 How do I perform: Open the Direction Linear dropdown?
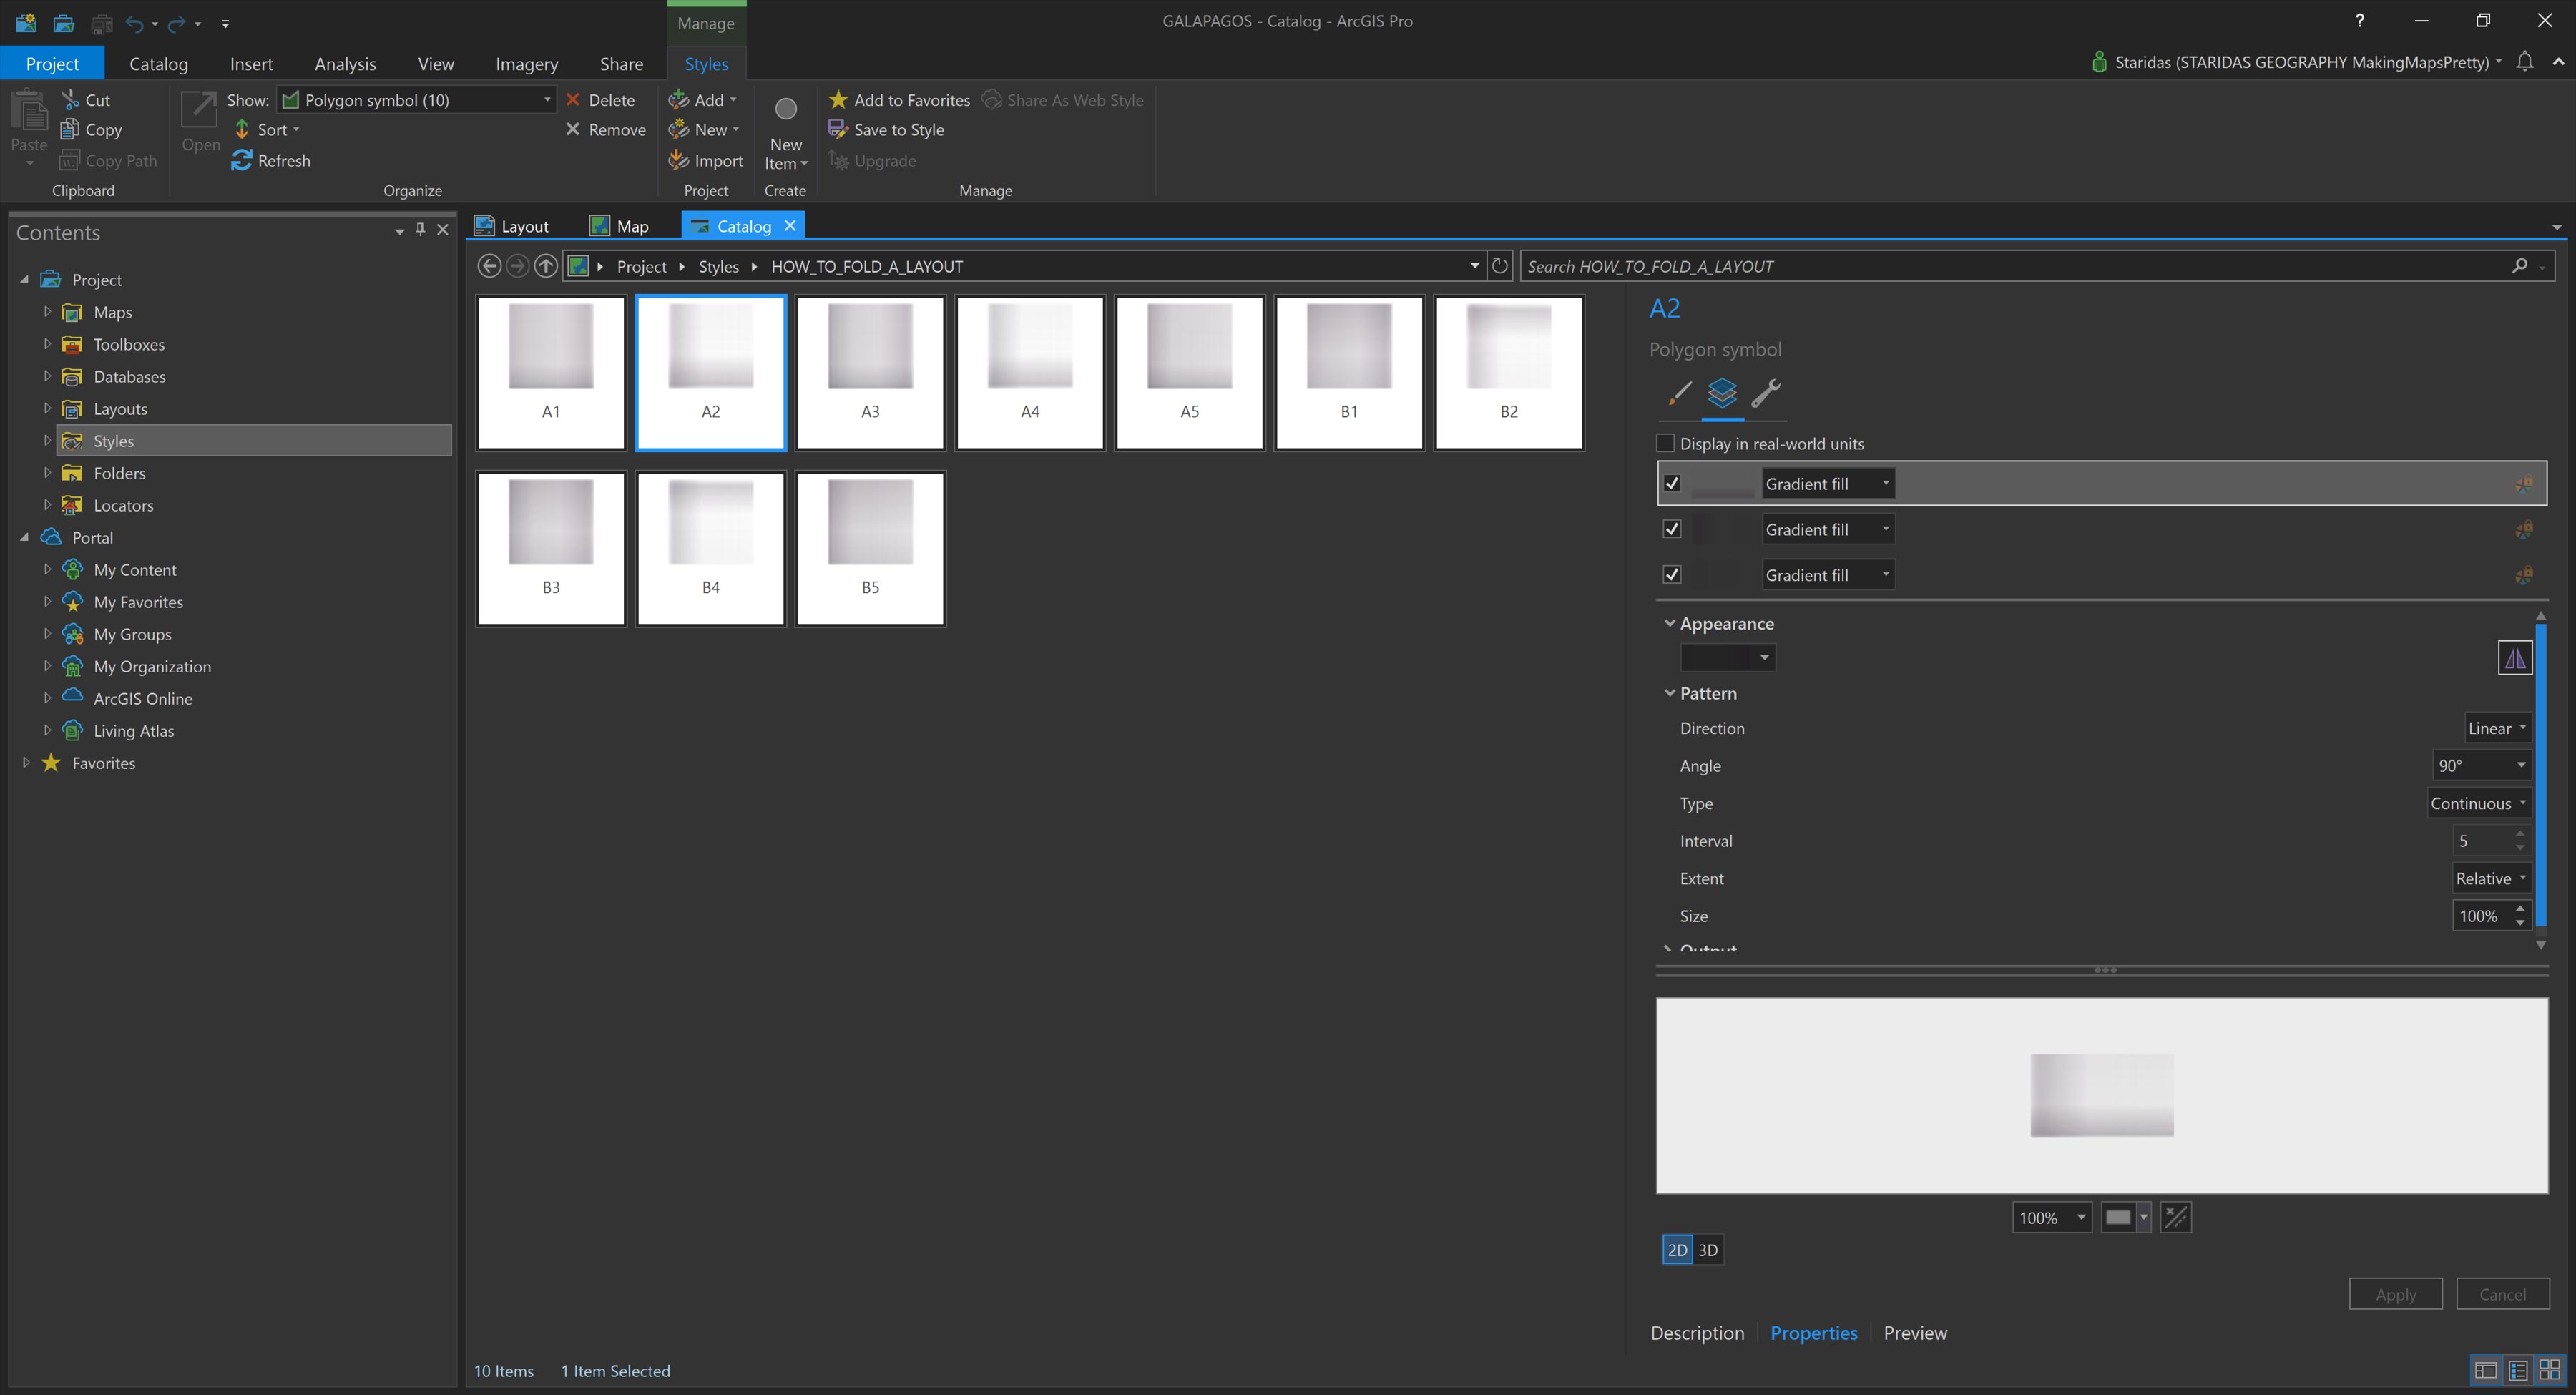(2496, 728)
